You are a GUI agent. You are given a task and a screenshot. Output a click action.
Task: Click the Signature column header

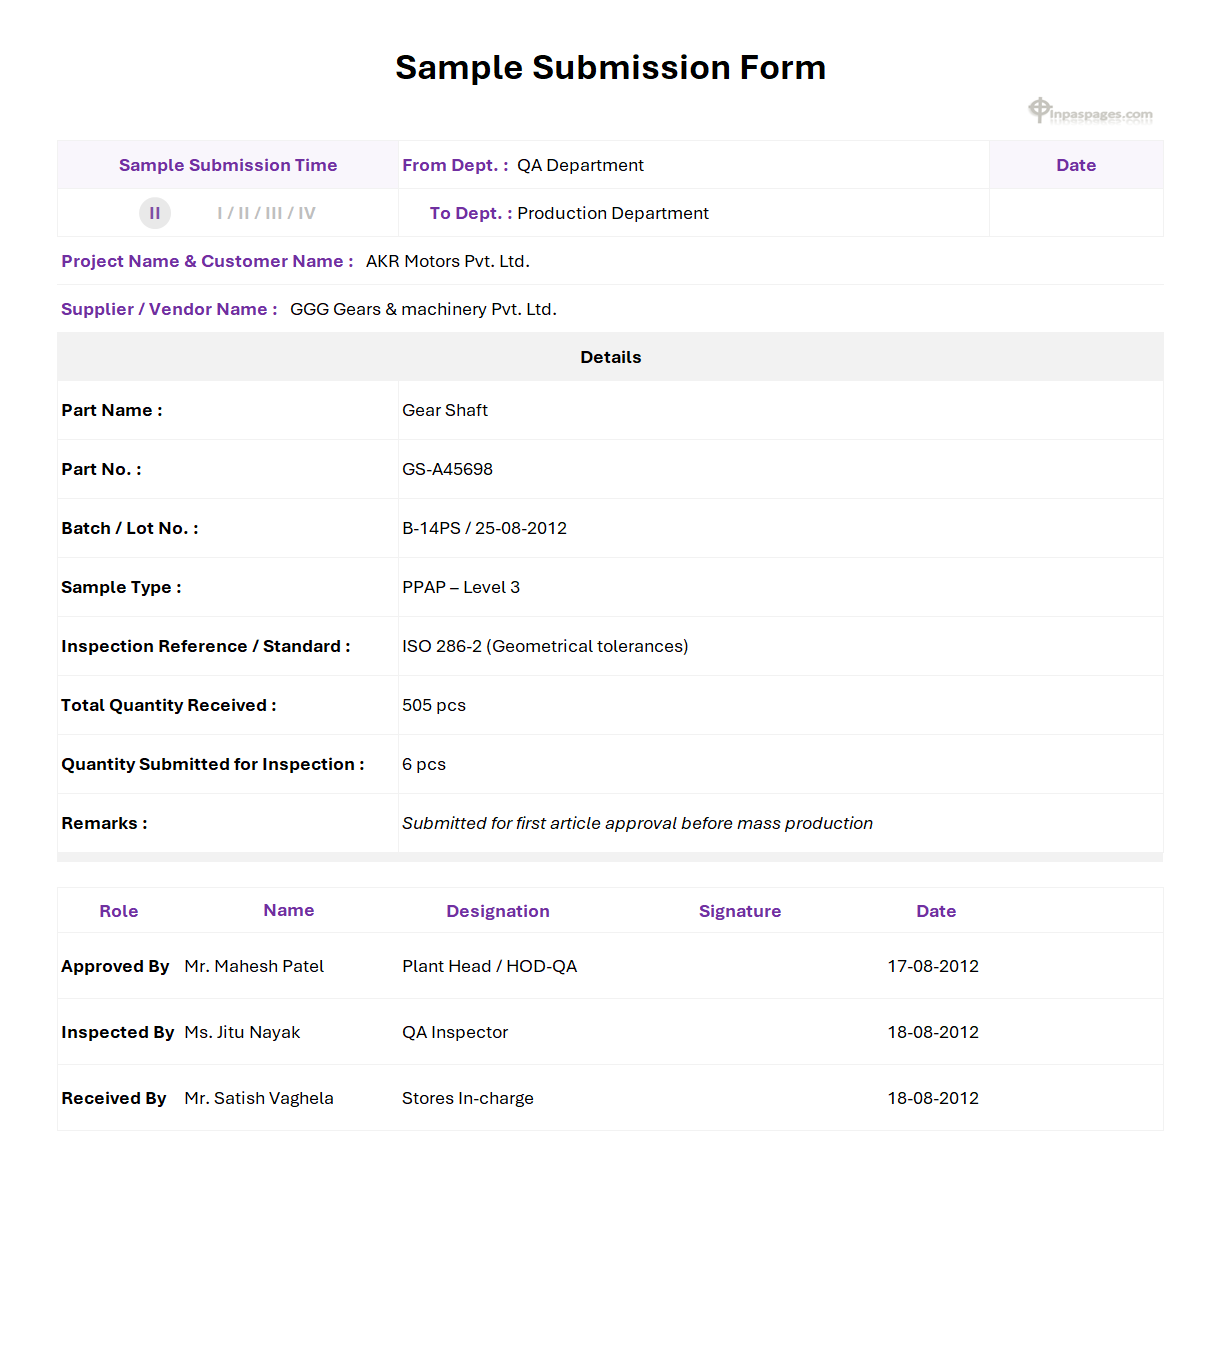pyautogui.click(x=740, y=911)
